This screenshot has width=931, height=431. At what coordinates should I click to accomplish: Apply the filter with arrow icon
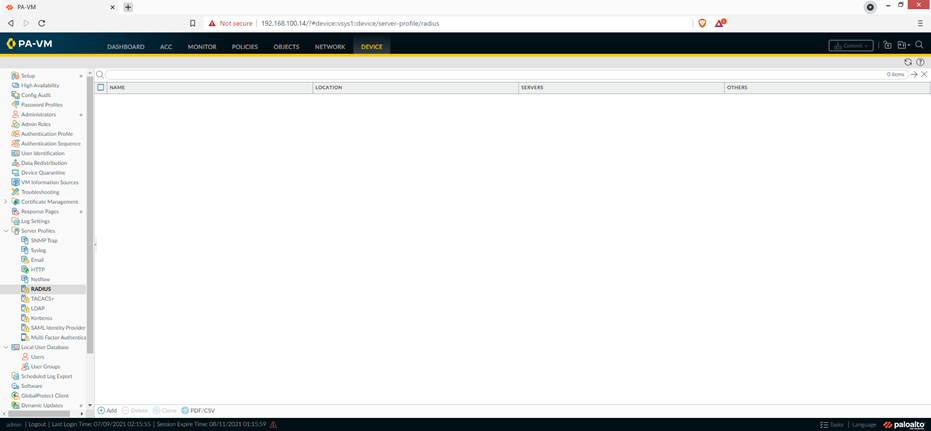click(x=914, y=75)
